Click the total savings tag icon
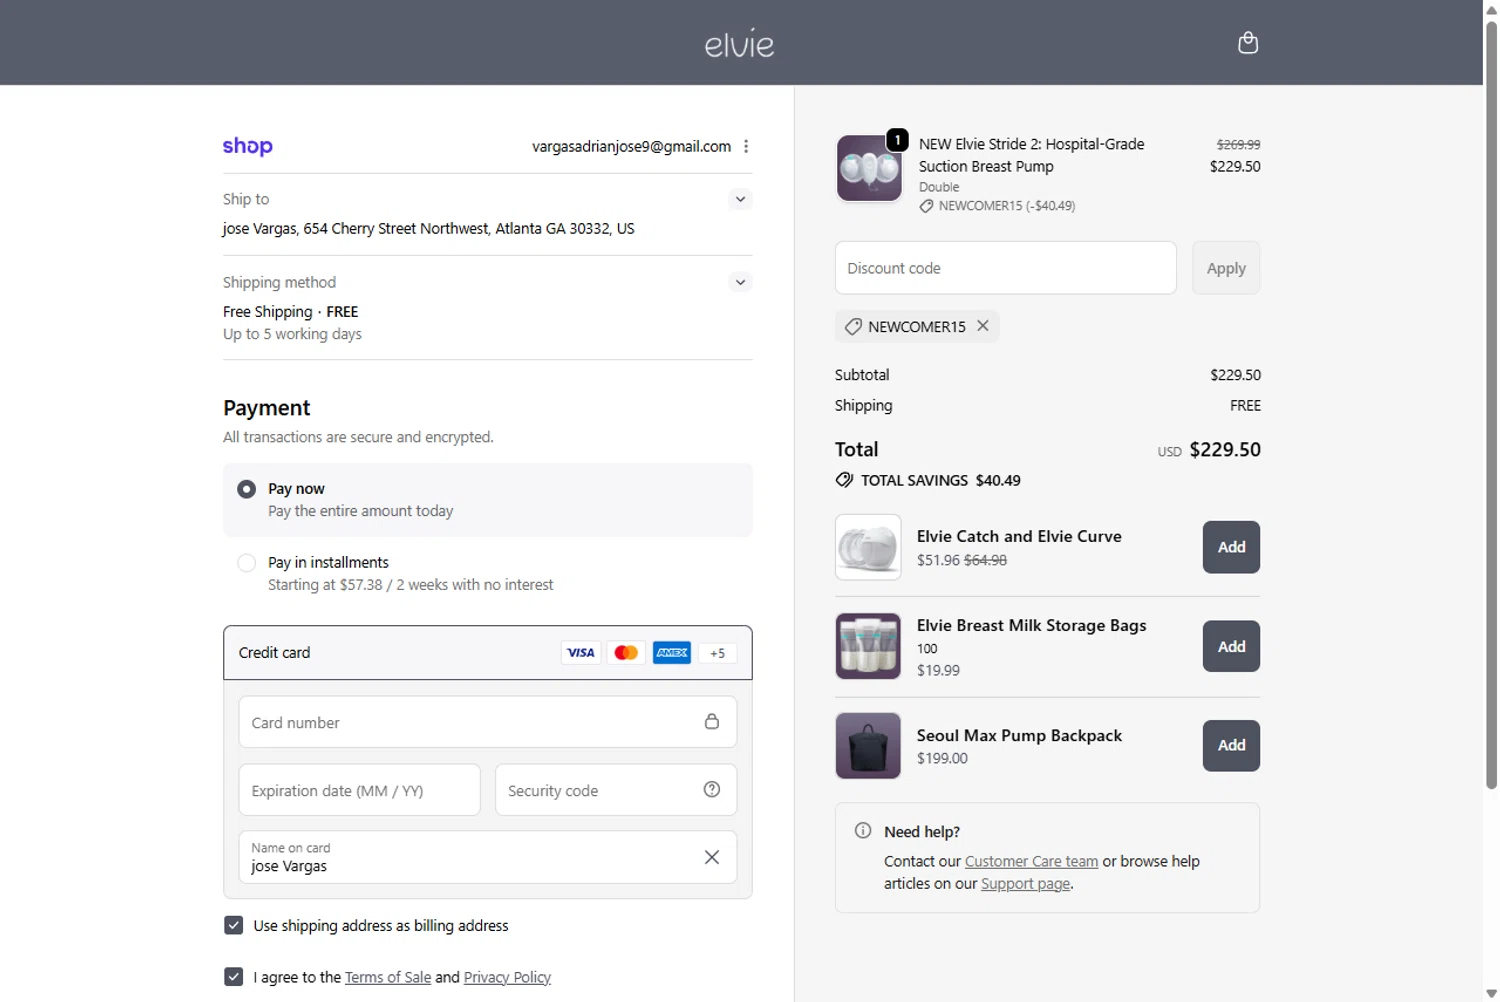Viewport: 1500px width, 1002px height. point(845,480)
